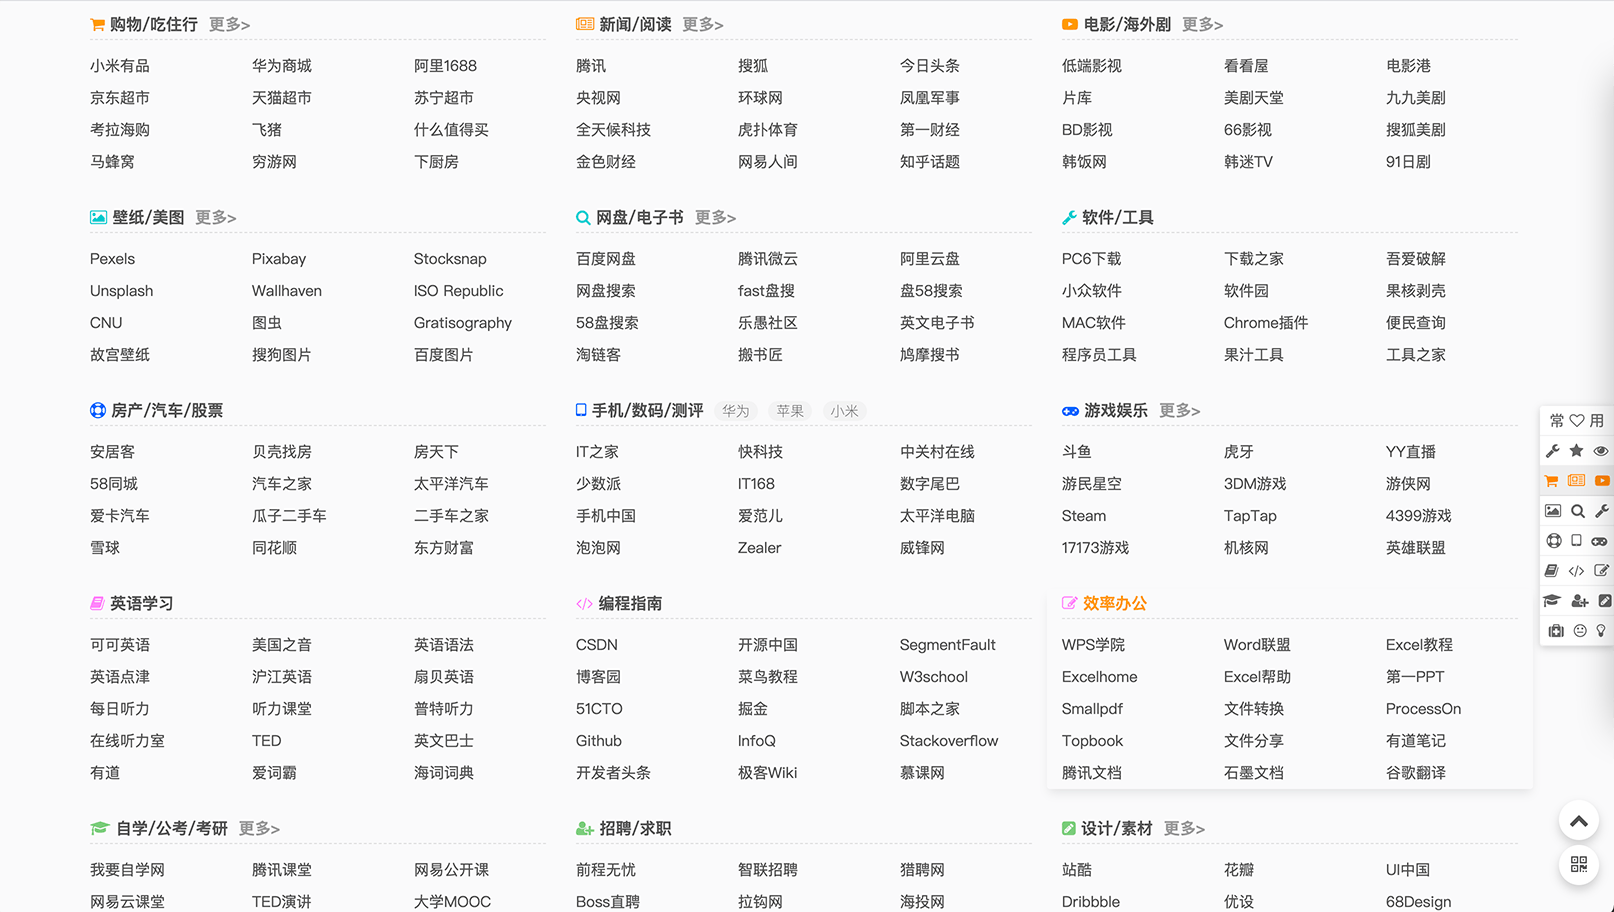Image resolution: width=1614 pixels, height=912 pixels.
Task: Click the neutral face icon in sidebar
Action: 1580,631
